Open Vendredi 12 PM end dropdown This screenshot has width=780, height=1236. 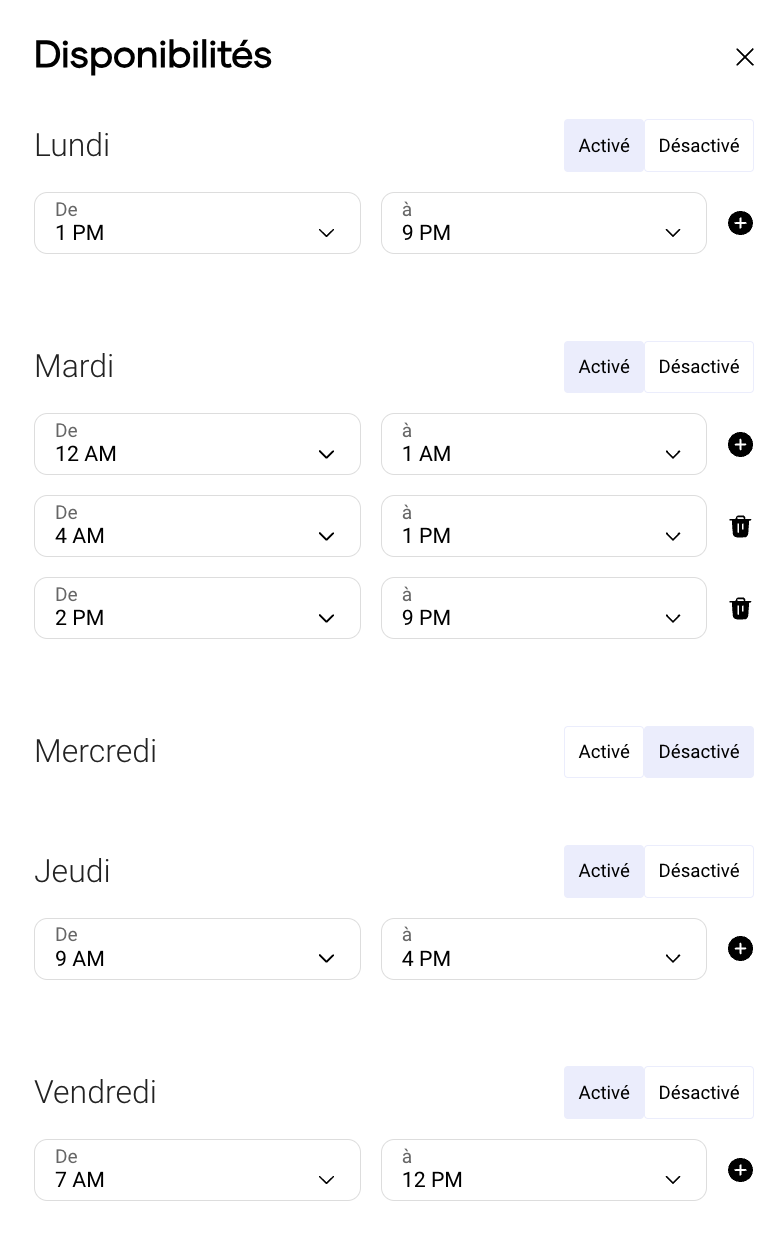(x=543, y=1170)
